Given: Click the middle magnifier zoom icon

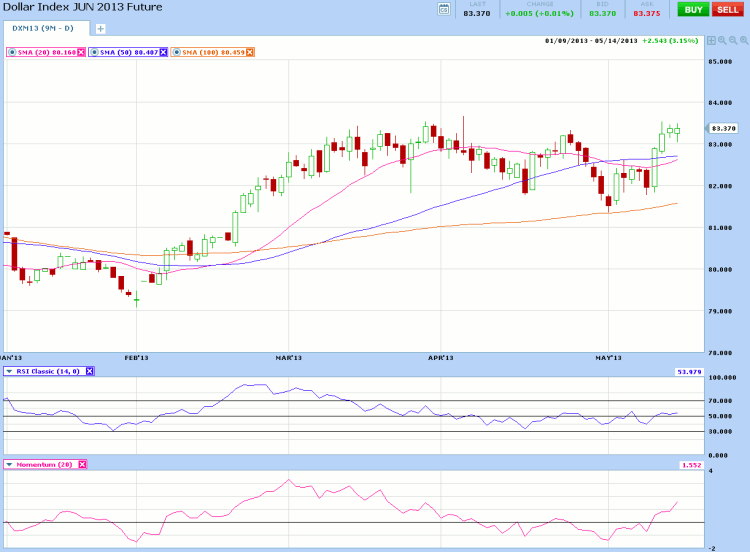Looking at the screenshot, I should point(733,41).
